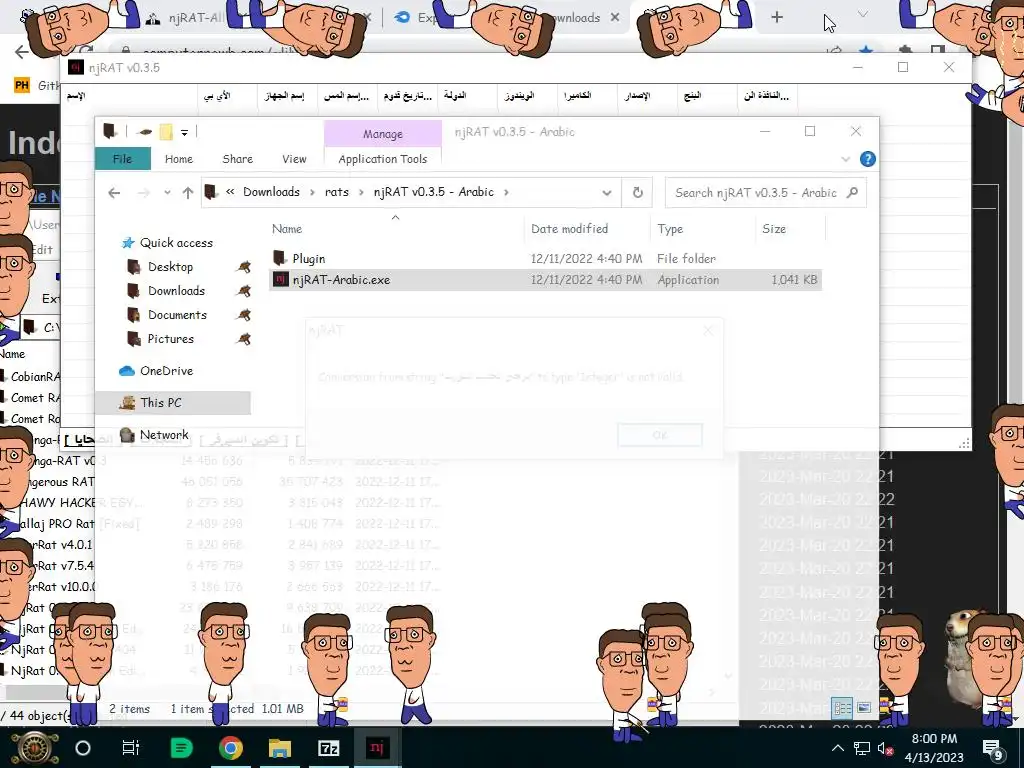Image resolution: width=1024 pixels, height=768 pixels.
Task: Open the Share ribbon tab
Action: (x=238, y=159)
